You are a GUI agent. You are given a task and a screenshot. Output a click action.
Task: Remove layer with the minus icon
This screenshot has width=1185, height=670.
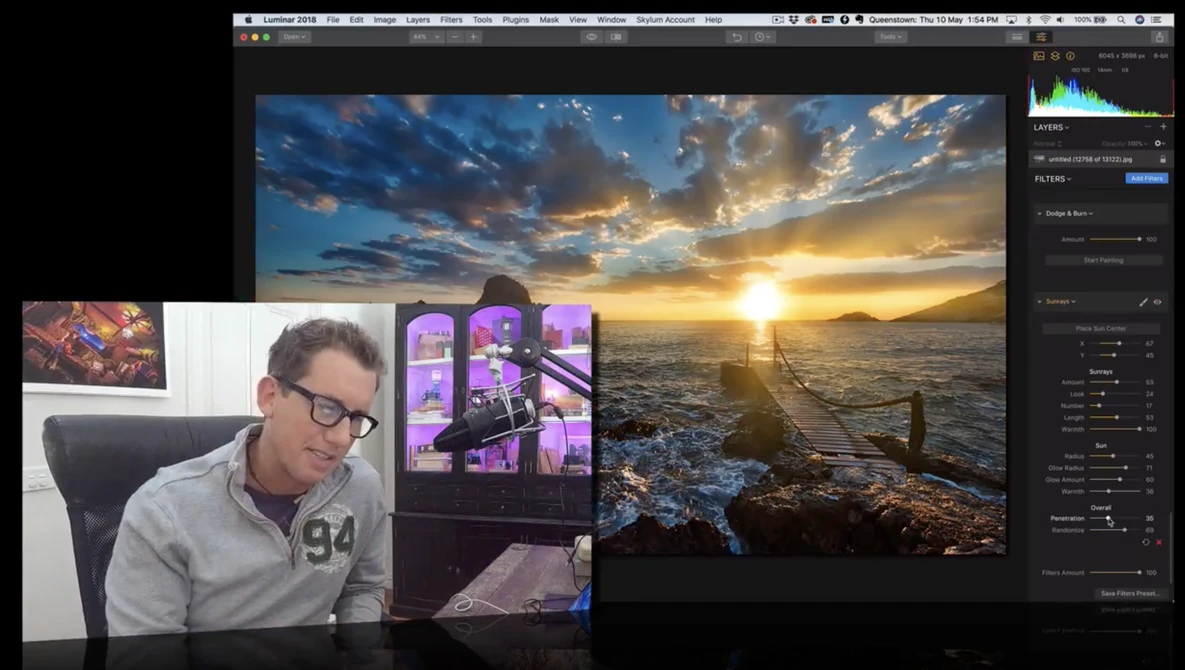tap(1148, 127)
